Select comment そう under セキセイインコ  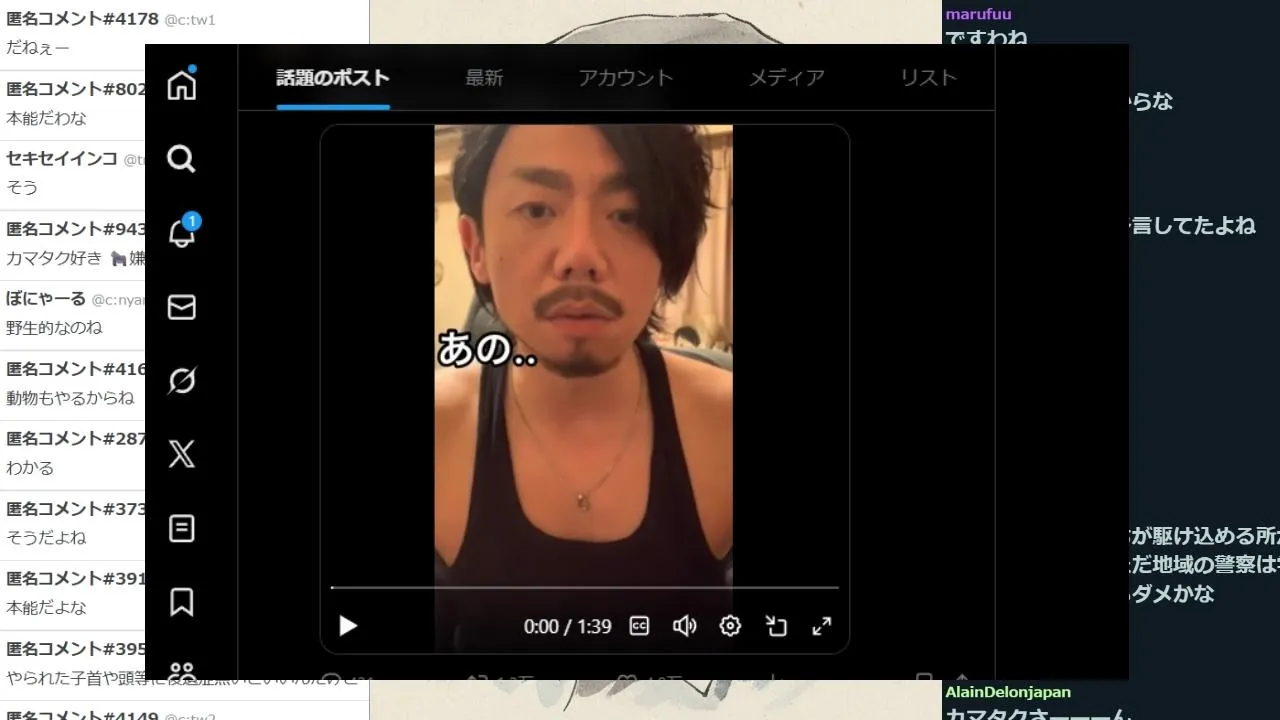click(x=22, y=188)
